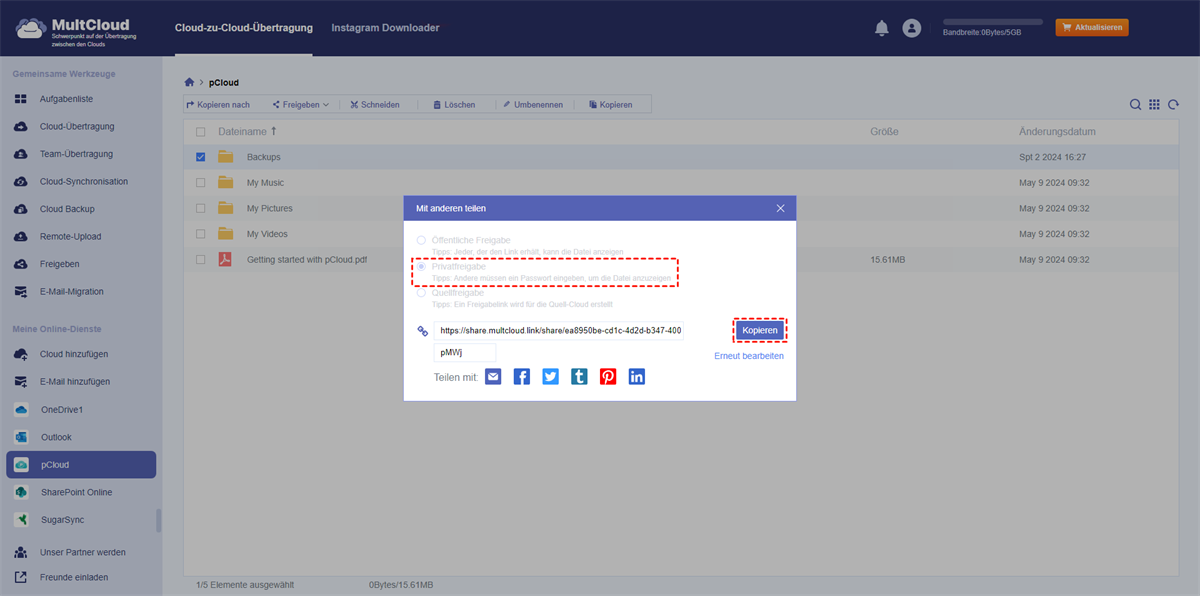1200x596 pixels.
Task: Click Umbenennen in toolbar
Action: (532, 104)
